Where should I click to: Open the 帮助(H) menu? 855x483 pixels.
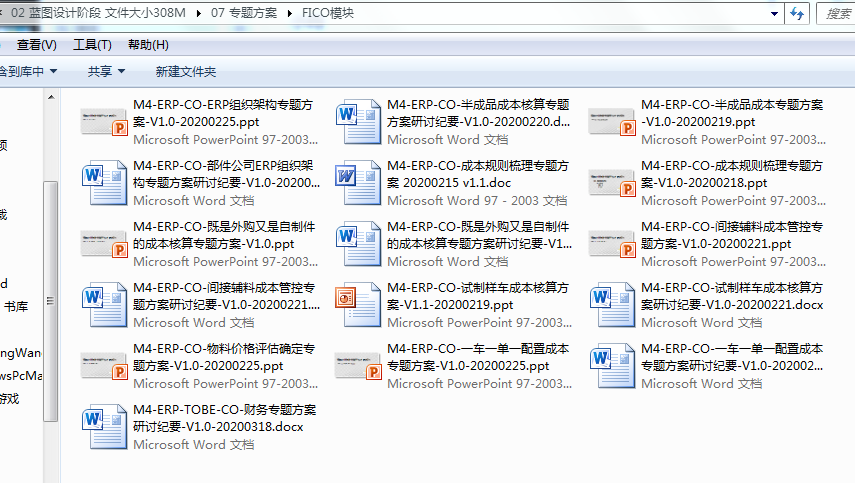(148, 45)
